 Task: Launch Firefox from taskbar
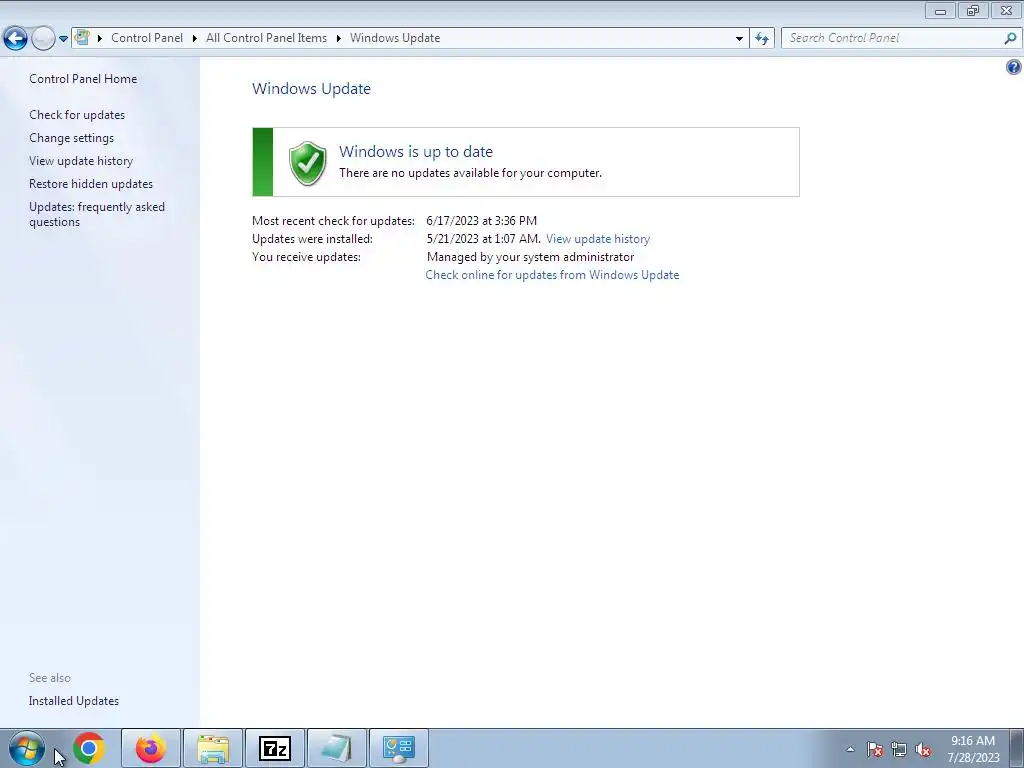[x=150, y=748]
